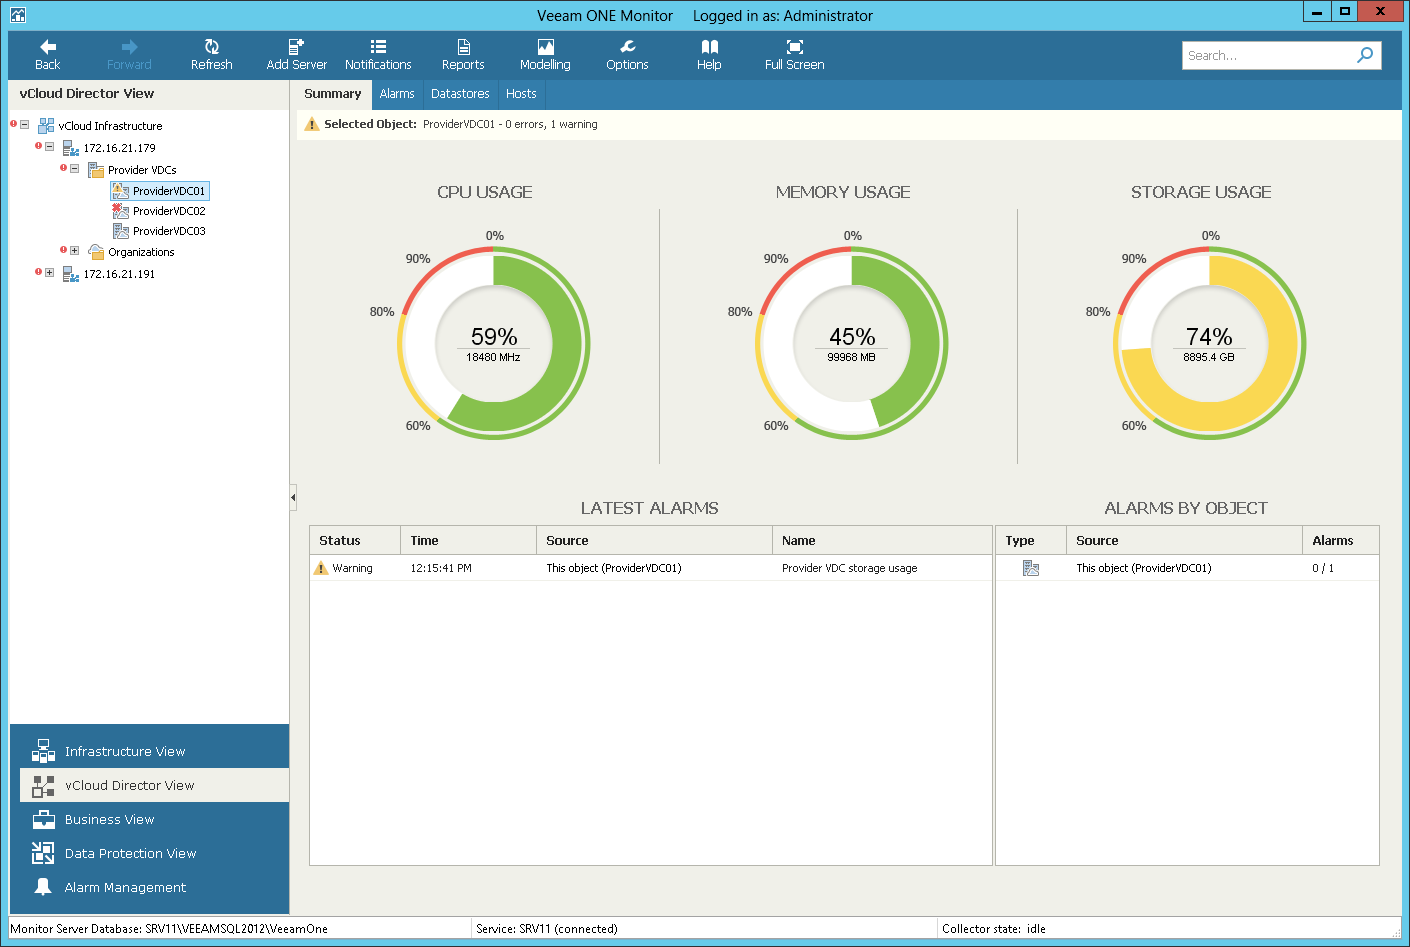Click the CPU usage 59% gauge
Image resolution: width=1410 pixels, height=947 pixels.
494,343
